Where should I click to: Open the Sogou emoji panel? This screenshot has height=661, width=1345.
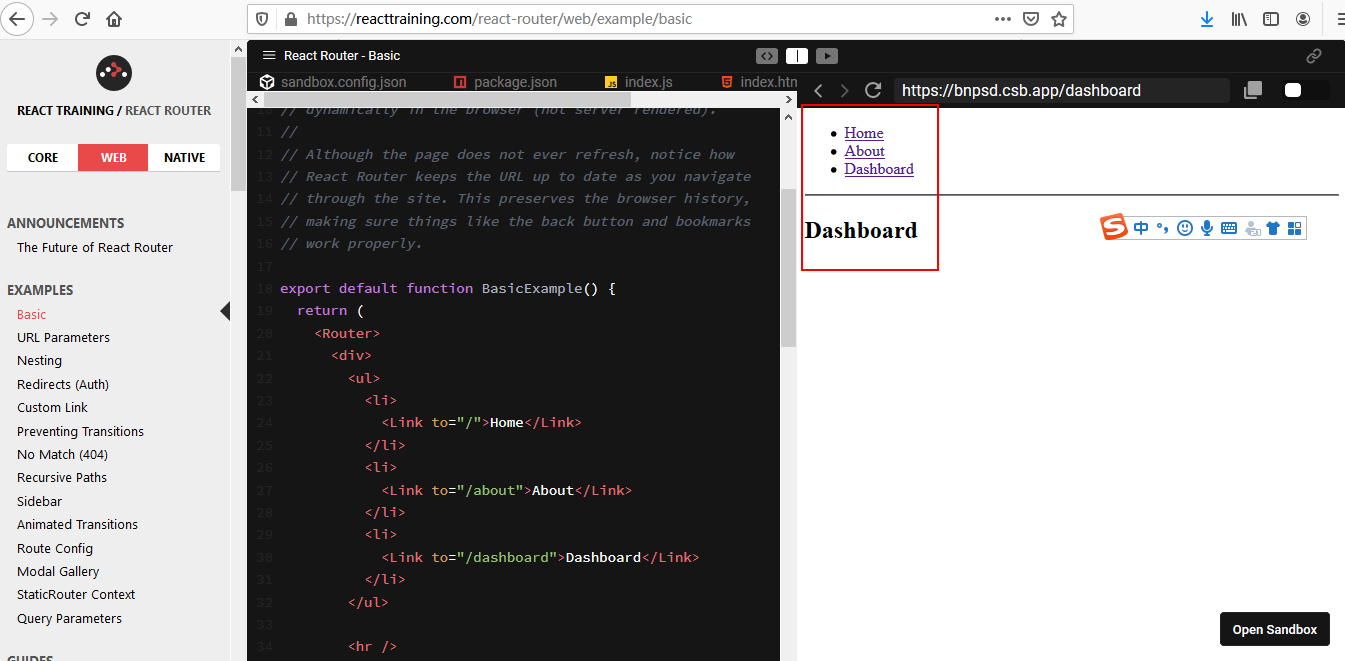1185,228
